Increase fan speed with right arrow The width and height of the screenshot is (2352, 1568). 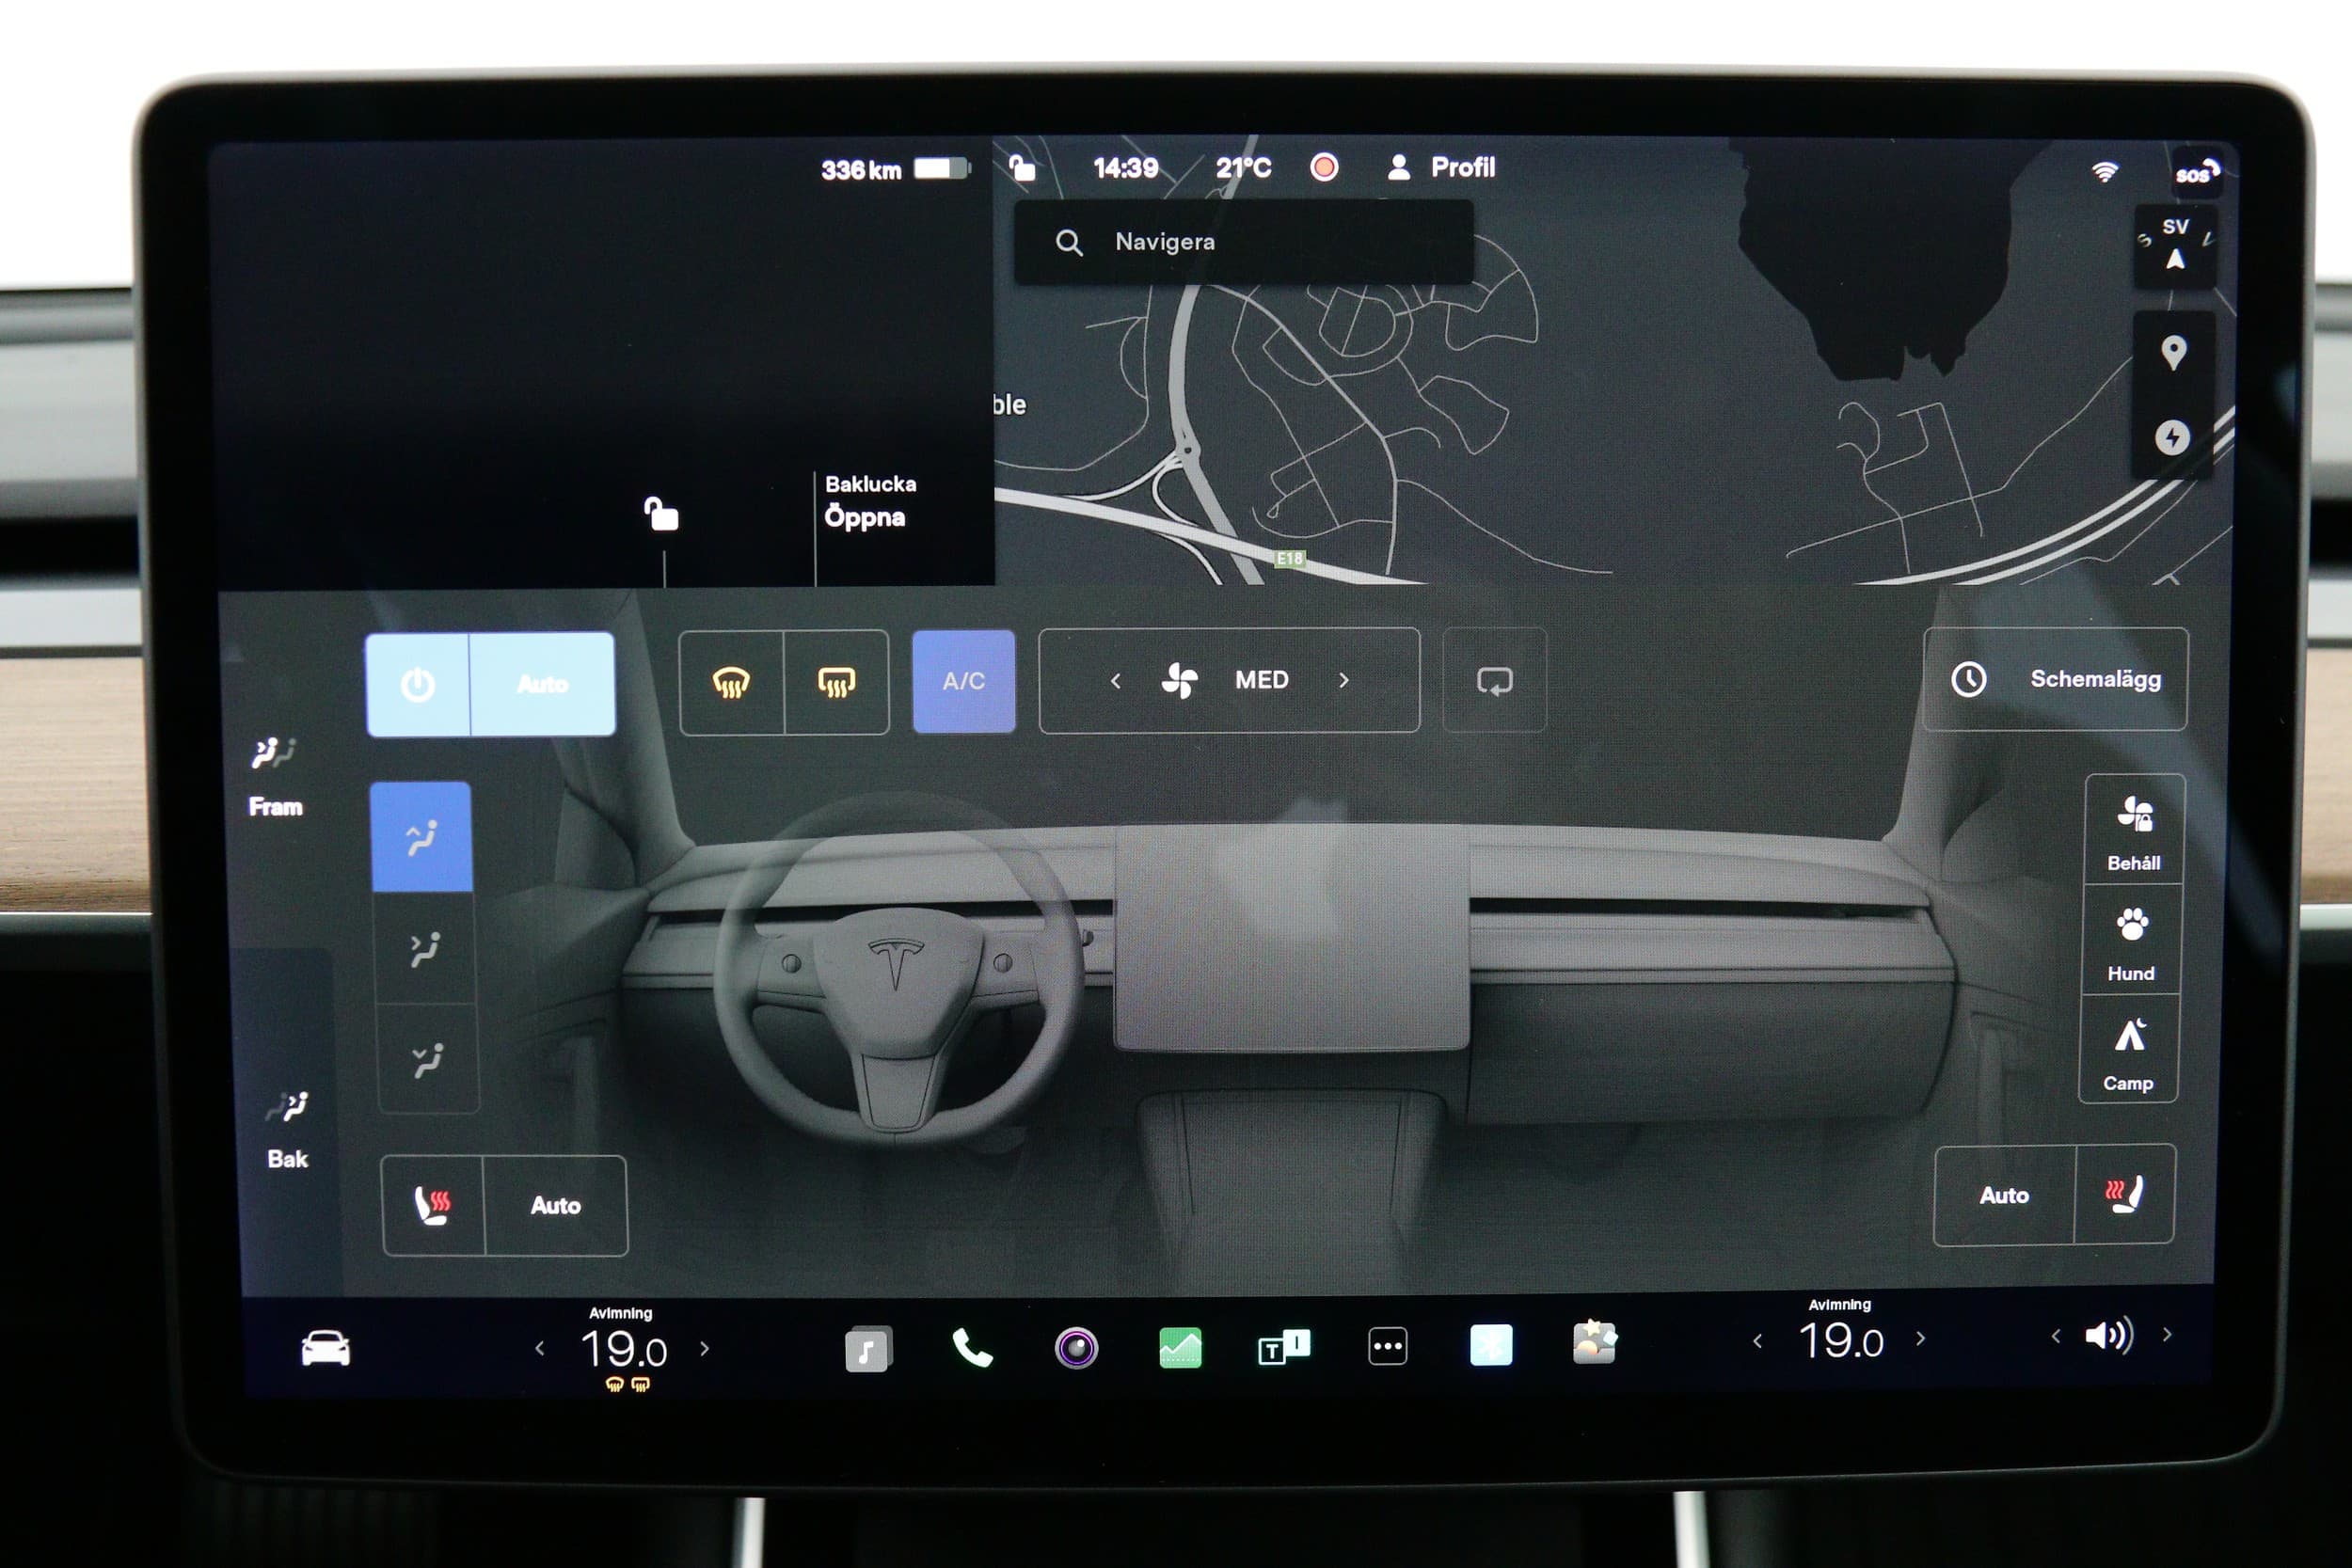point(1343,681)
